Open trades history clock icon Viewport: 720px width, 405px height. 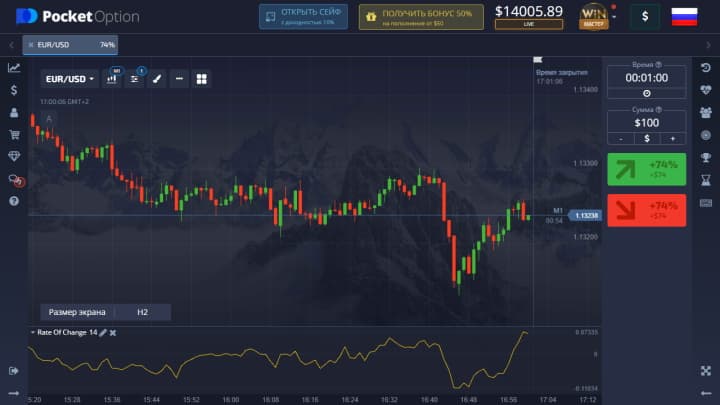(x=706, y=68)
